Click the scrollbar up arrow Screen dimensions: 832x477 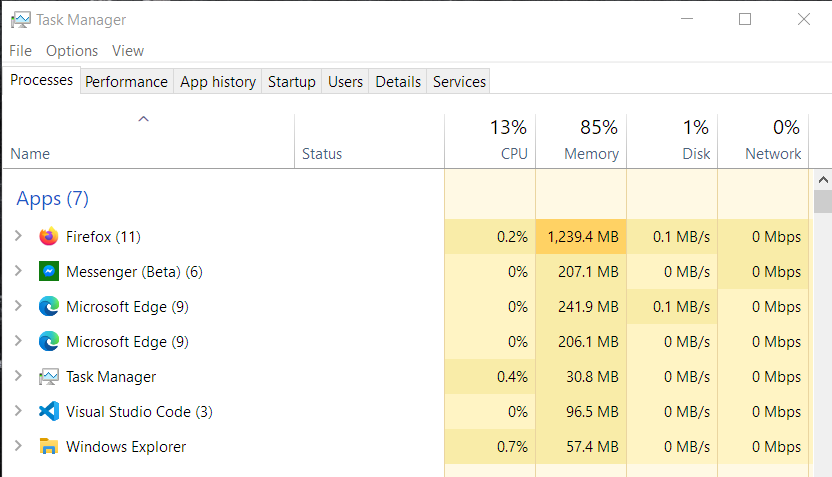click(x=823, y=180)
